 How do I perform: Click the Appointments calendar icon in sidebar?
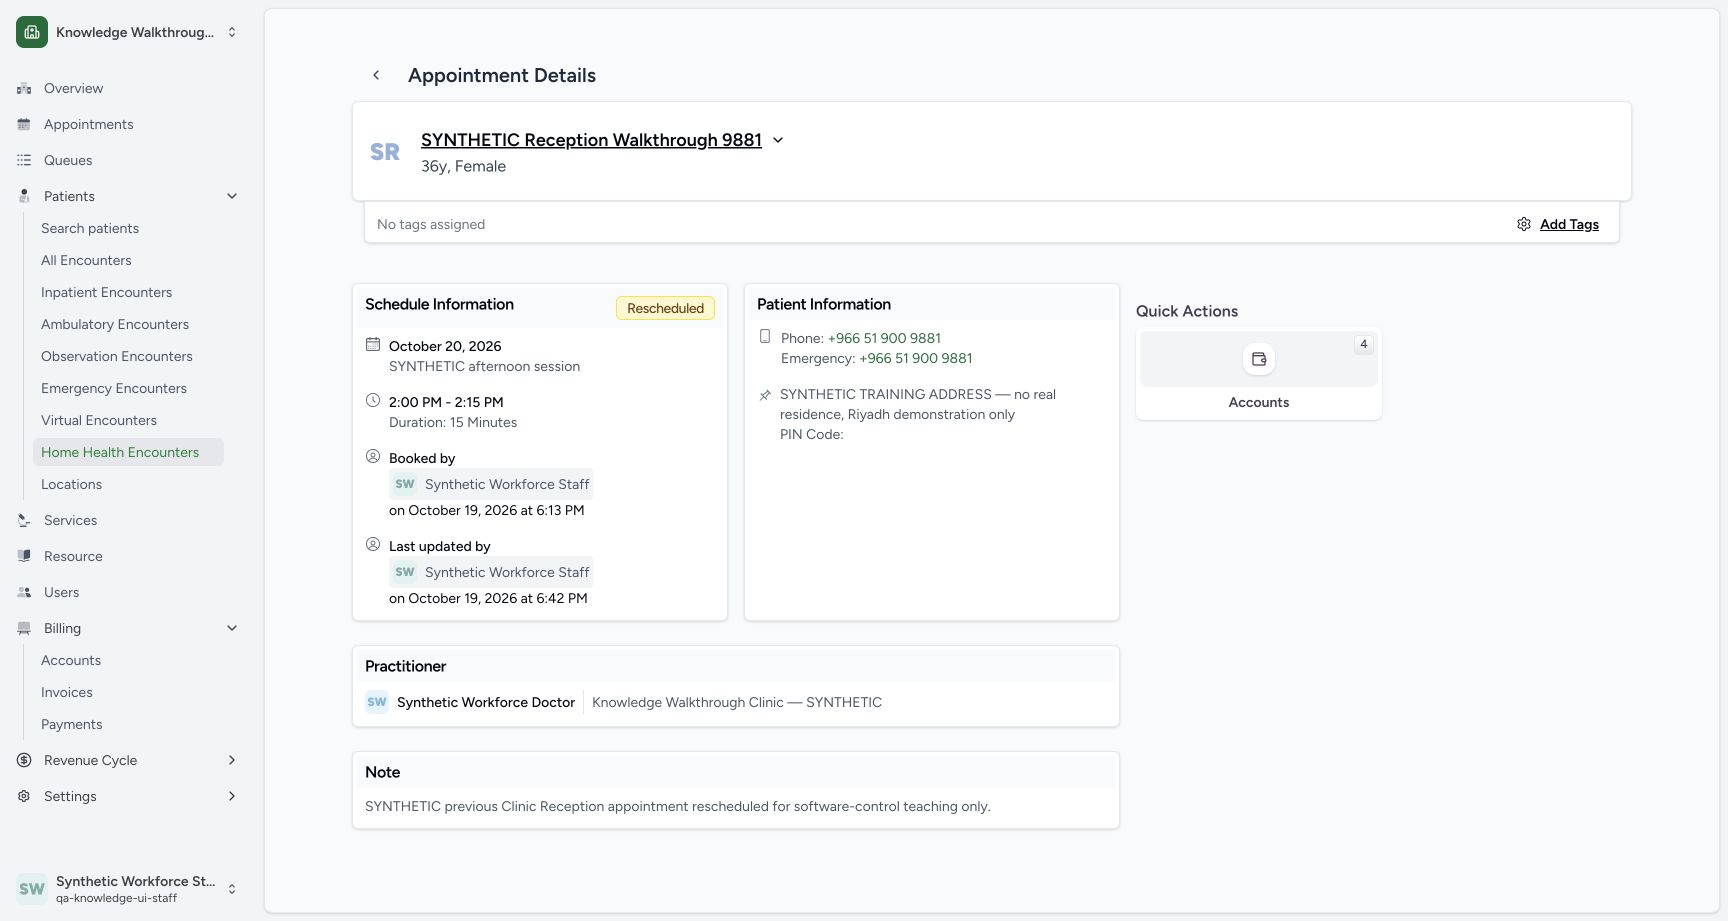coord(24,124)
